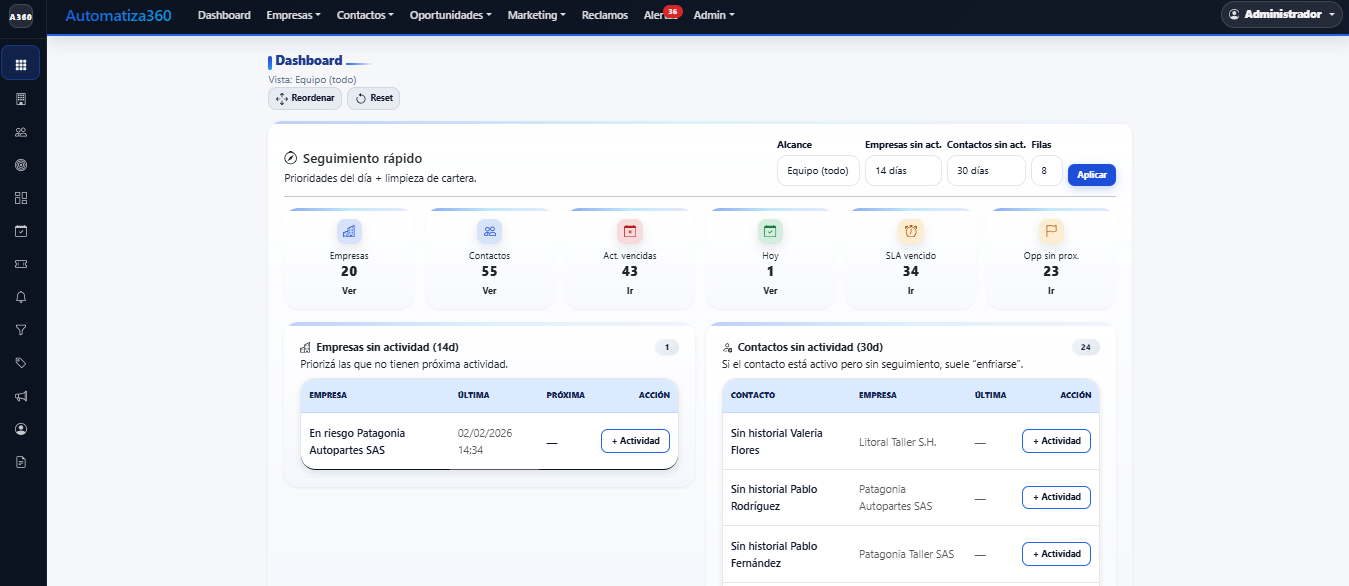Open notifications via the bell icon in sidebar
1349x586 pixels.
coord(21,297)
